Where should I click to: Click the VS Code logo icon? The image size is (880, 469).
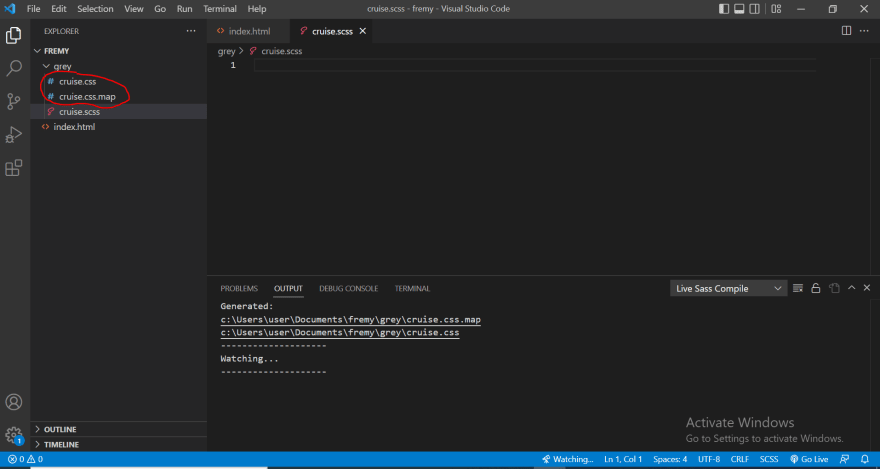pos(10,9)
